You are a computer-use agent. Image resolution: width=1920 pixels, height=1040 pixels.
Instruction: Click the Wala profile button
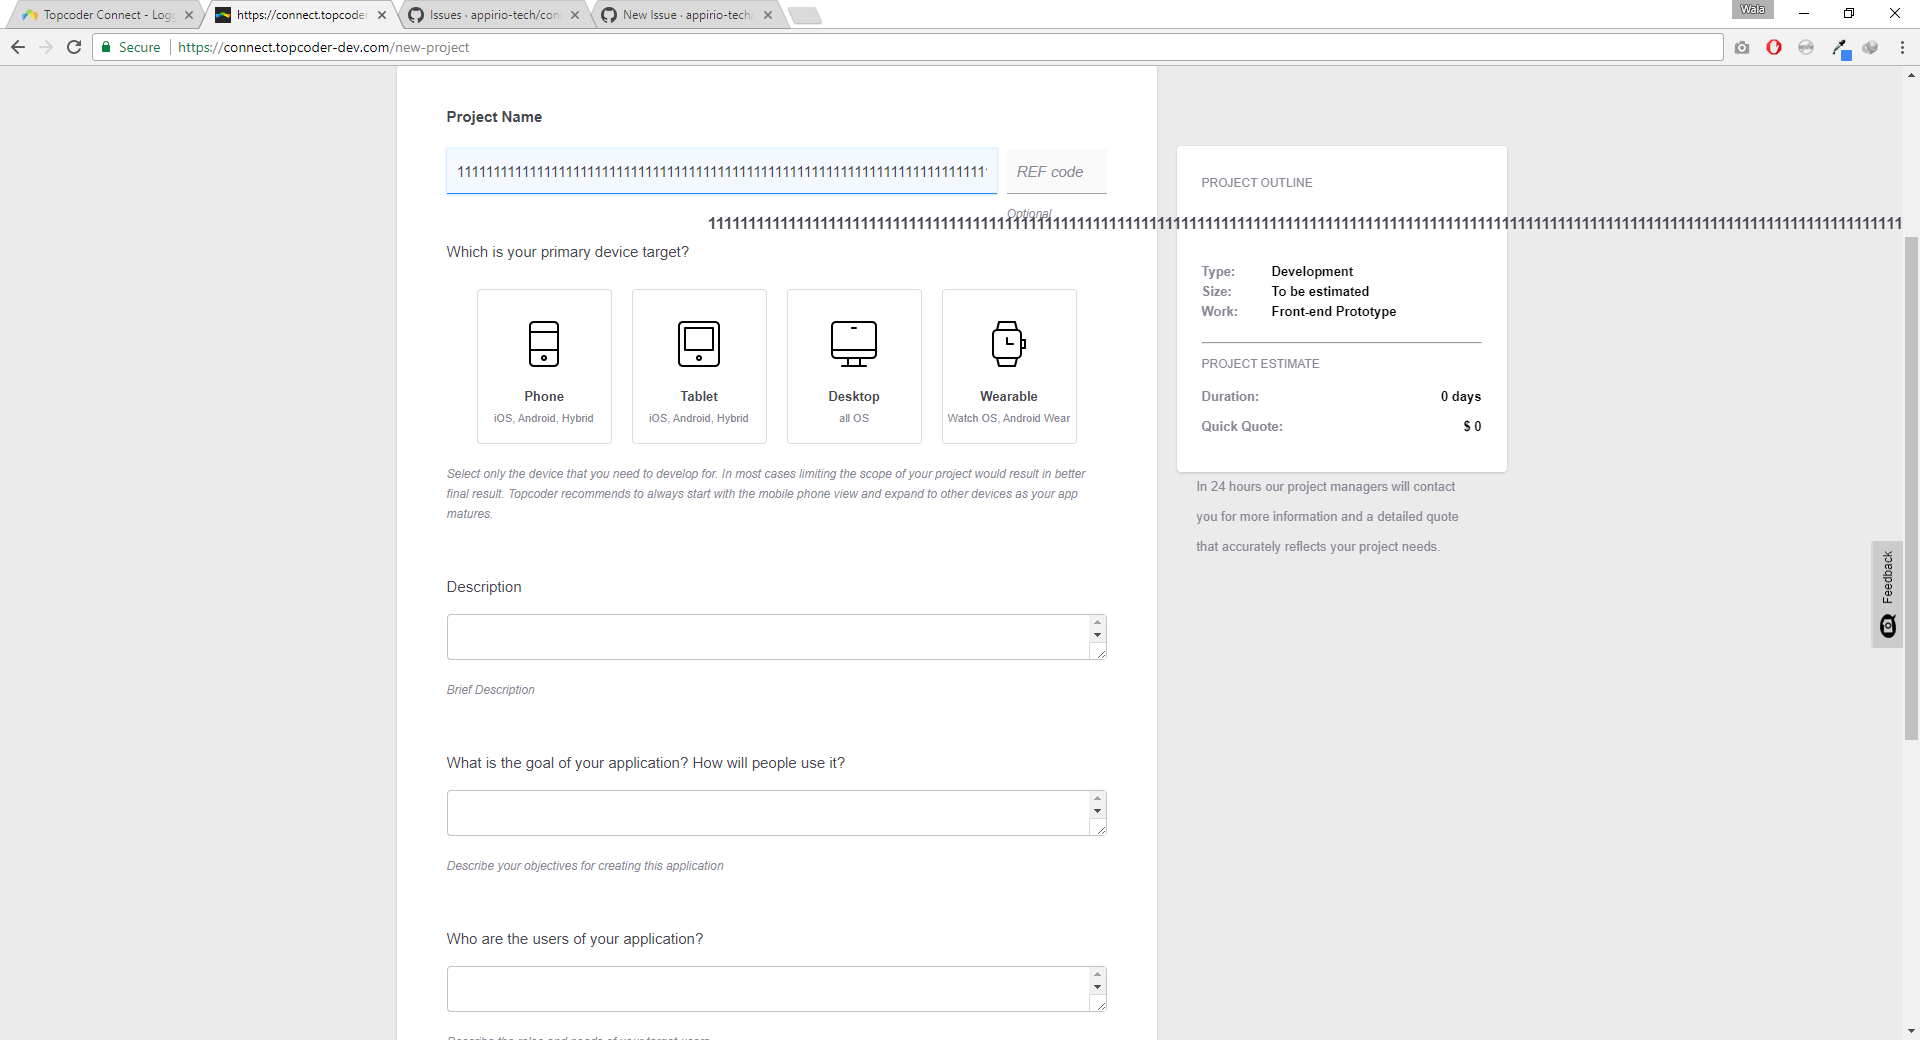pyautogui.click(x=1752, y=10)
